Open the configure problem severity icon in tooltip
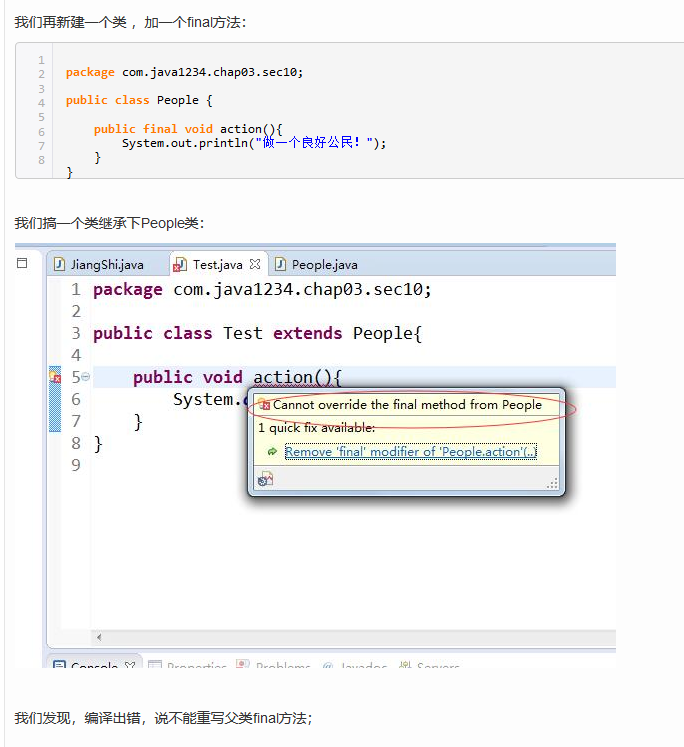The width and height of the screenshot is (684, 747). click(x=265, y=478)
